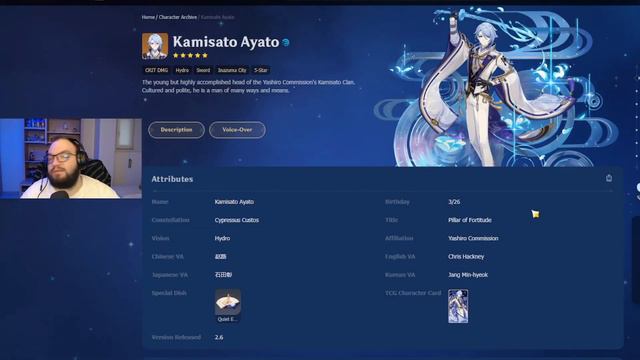The width and height of the screenshot is (640, 360).
Task: Click the Hydro vision value in attributes
Action: coord(222,238)
